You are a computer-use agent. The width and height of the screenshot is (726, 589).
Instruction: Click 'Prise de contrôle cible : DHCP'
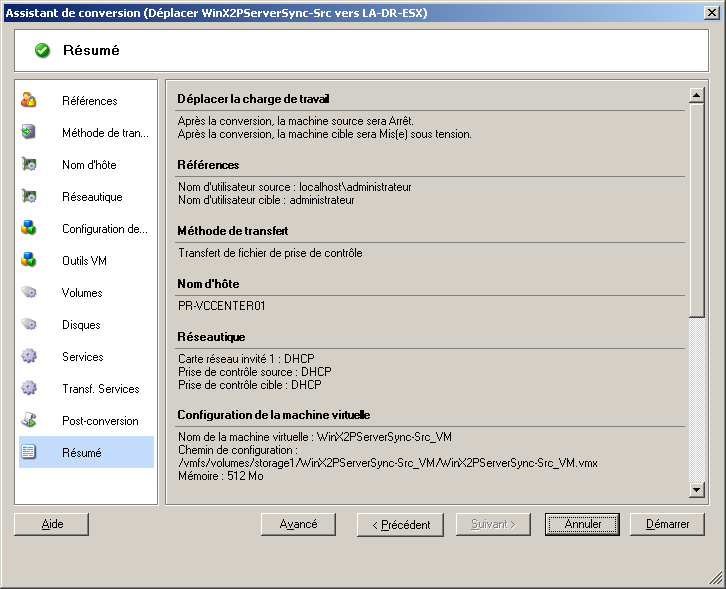tap(250, 384)
